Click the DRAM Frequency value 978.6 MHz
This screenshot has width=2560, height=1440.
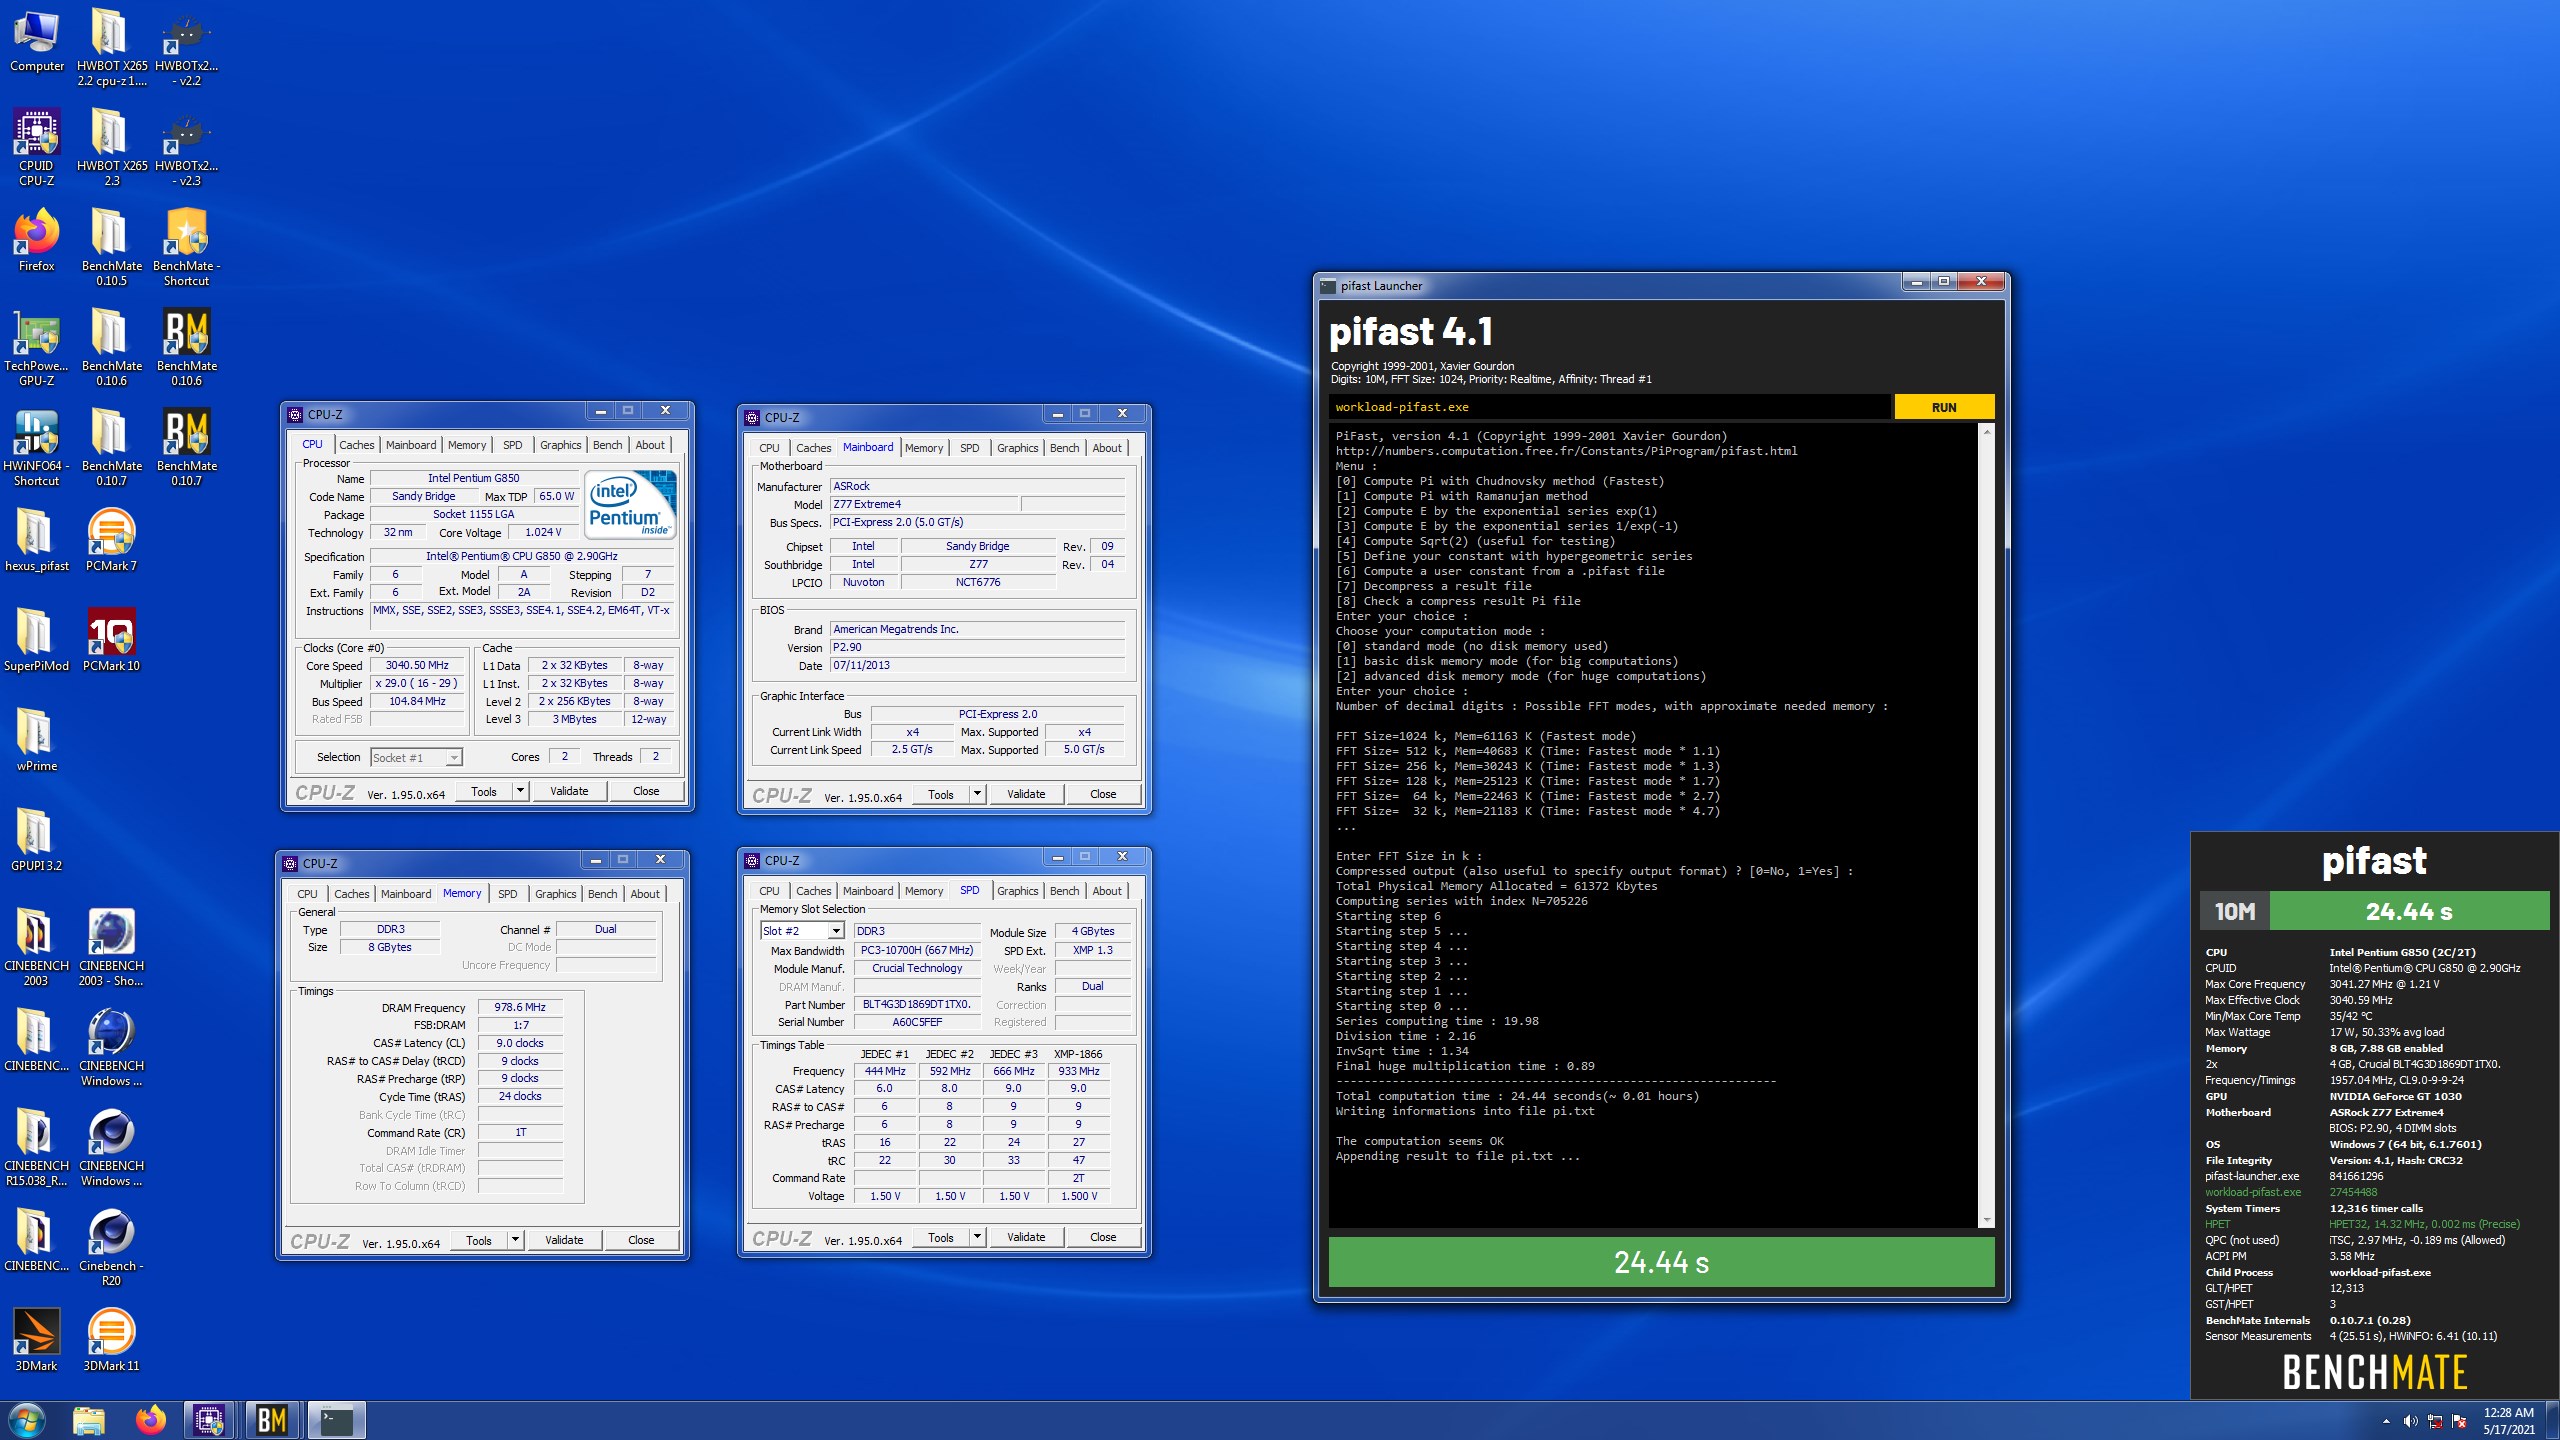tap(520, 1007)
